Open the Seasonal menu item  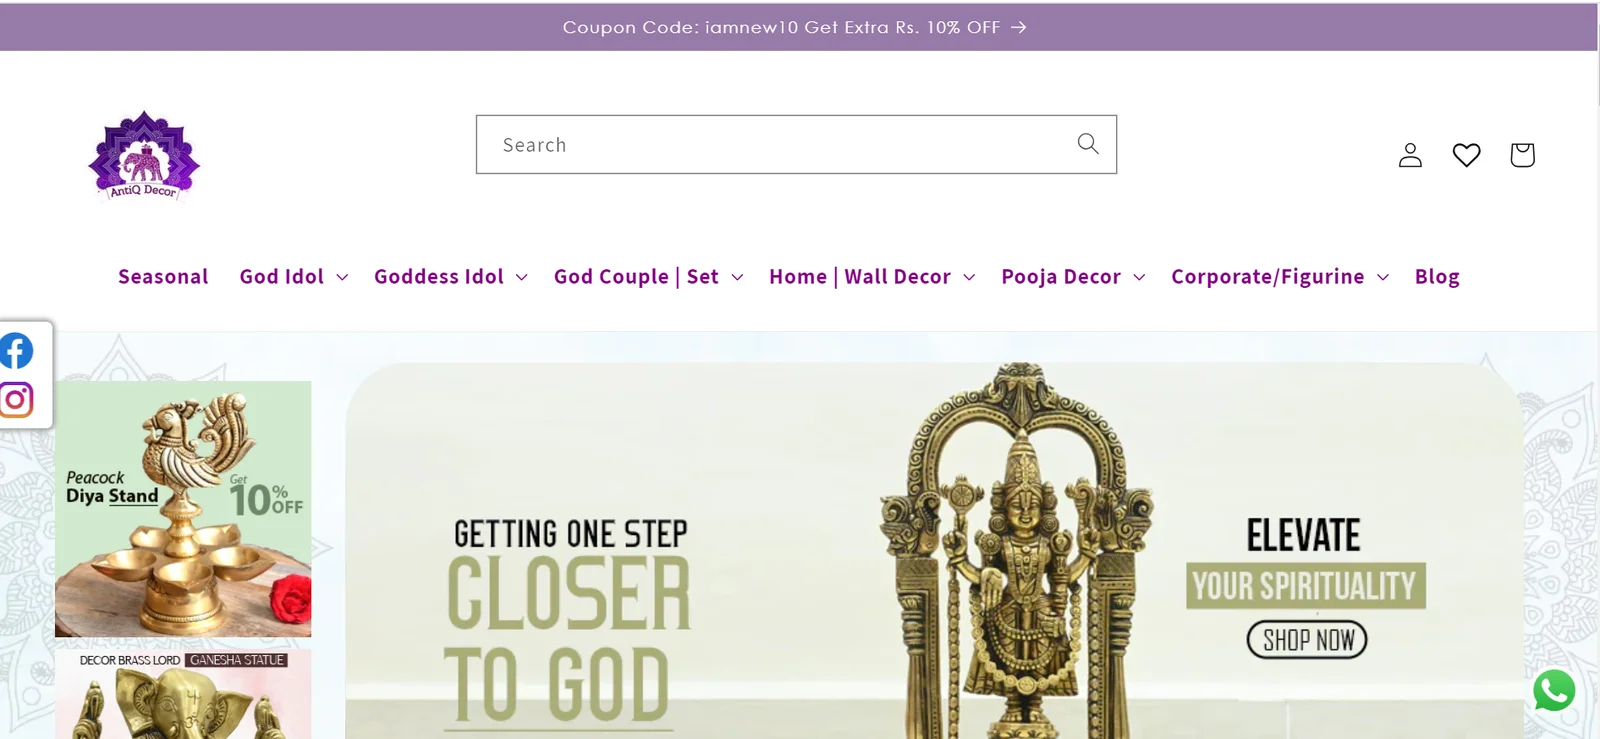tap(163, 277)
